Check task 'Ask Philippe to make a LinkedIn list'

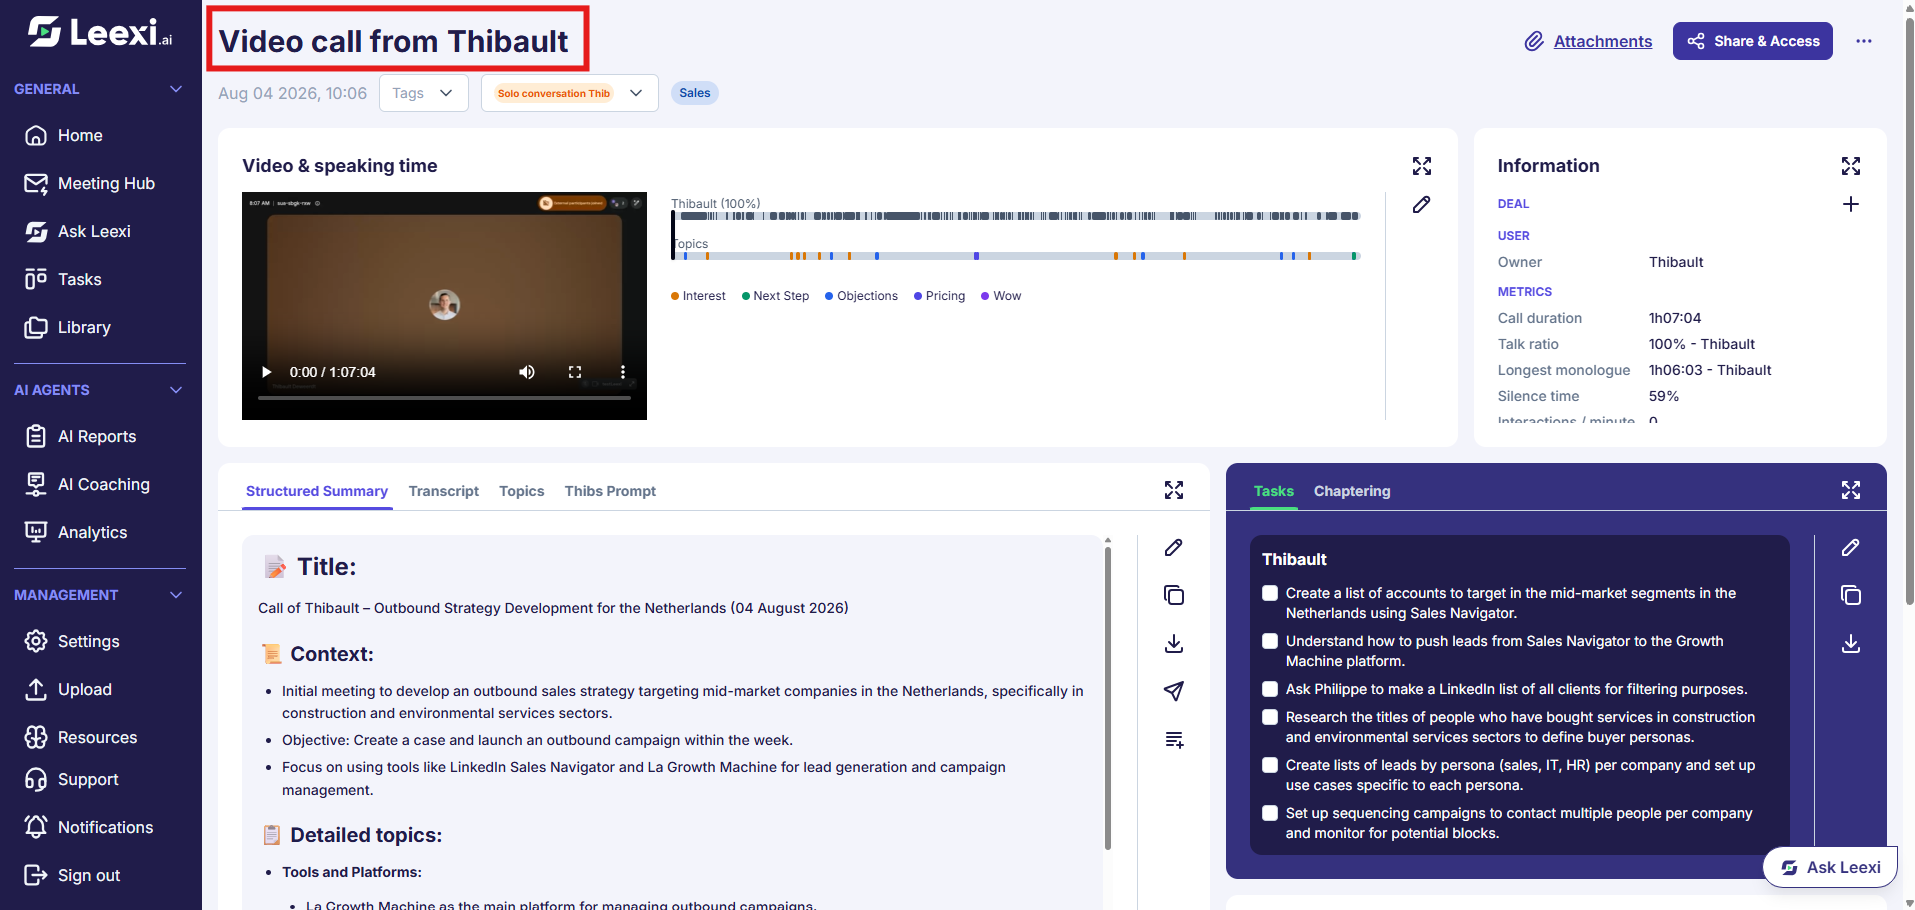(x=1270, y=689)
